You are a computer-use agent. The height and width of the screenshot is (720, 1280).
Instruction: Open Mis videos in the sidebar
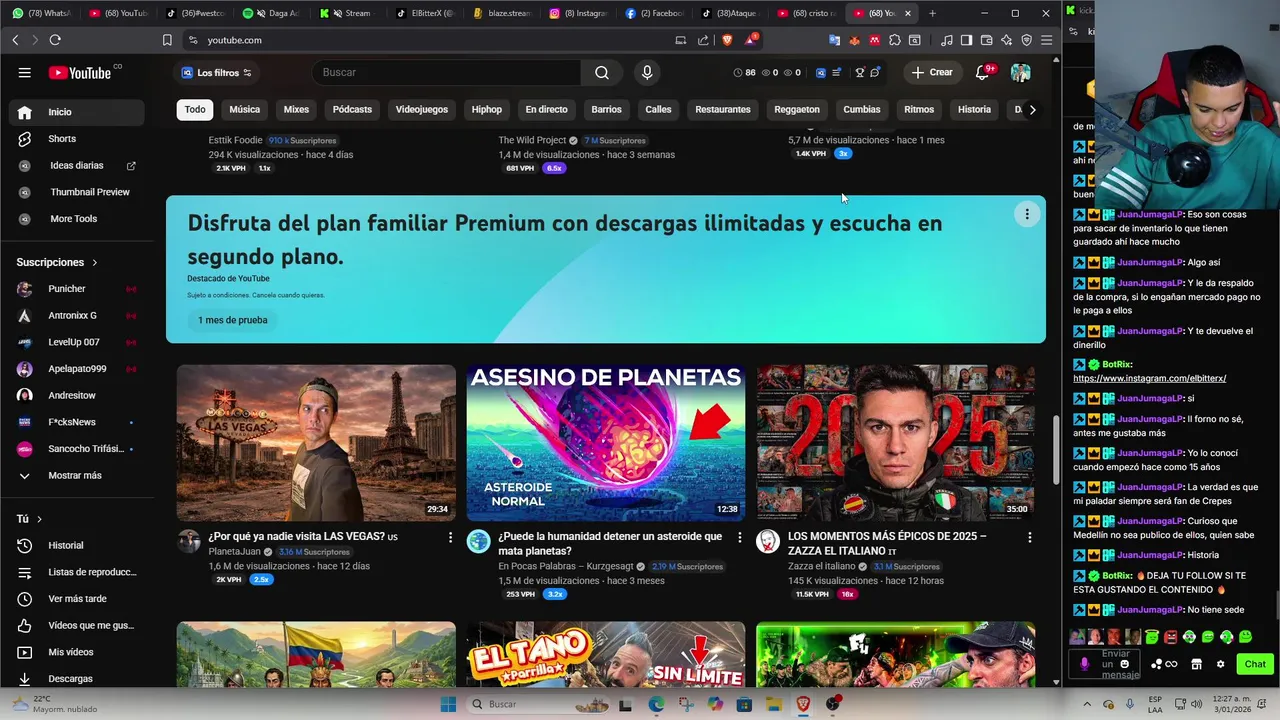(x=76, y=652)
